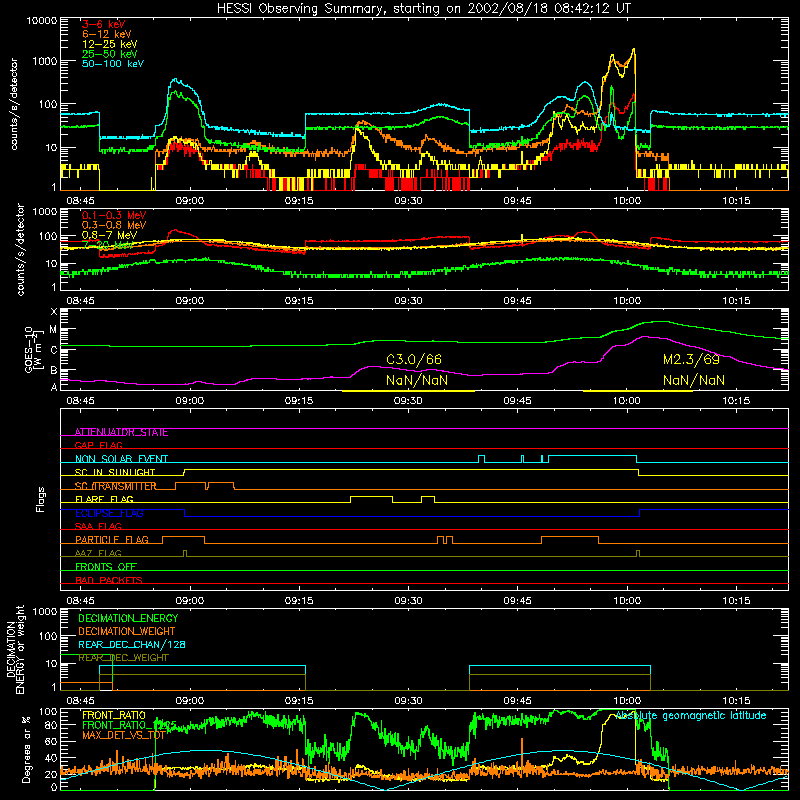Select the 6-12 keV legend label

point(106,34)
